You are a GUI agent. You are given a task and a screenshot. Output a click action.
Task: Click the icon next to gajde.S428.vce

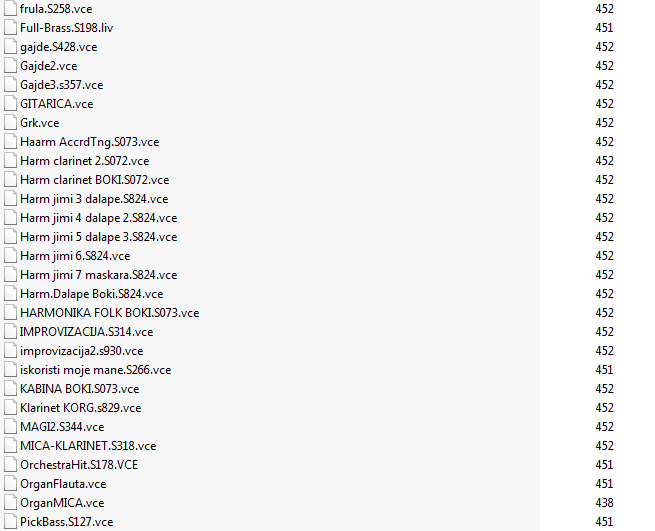click(x=10, y=47)
